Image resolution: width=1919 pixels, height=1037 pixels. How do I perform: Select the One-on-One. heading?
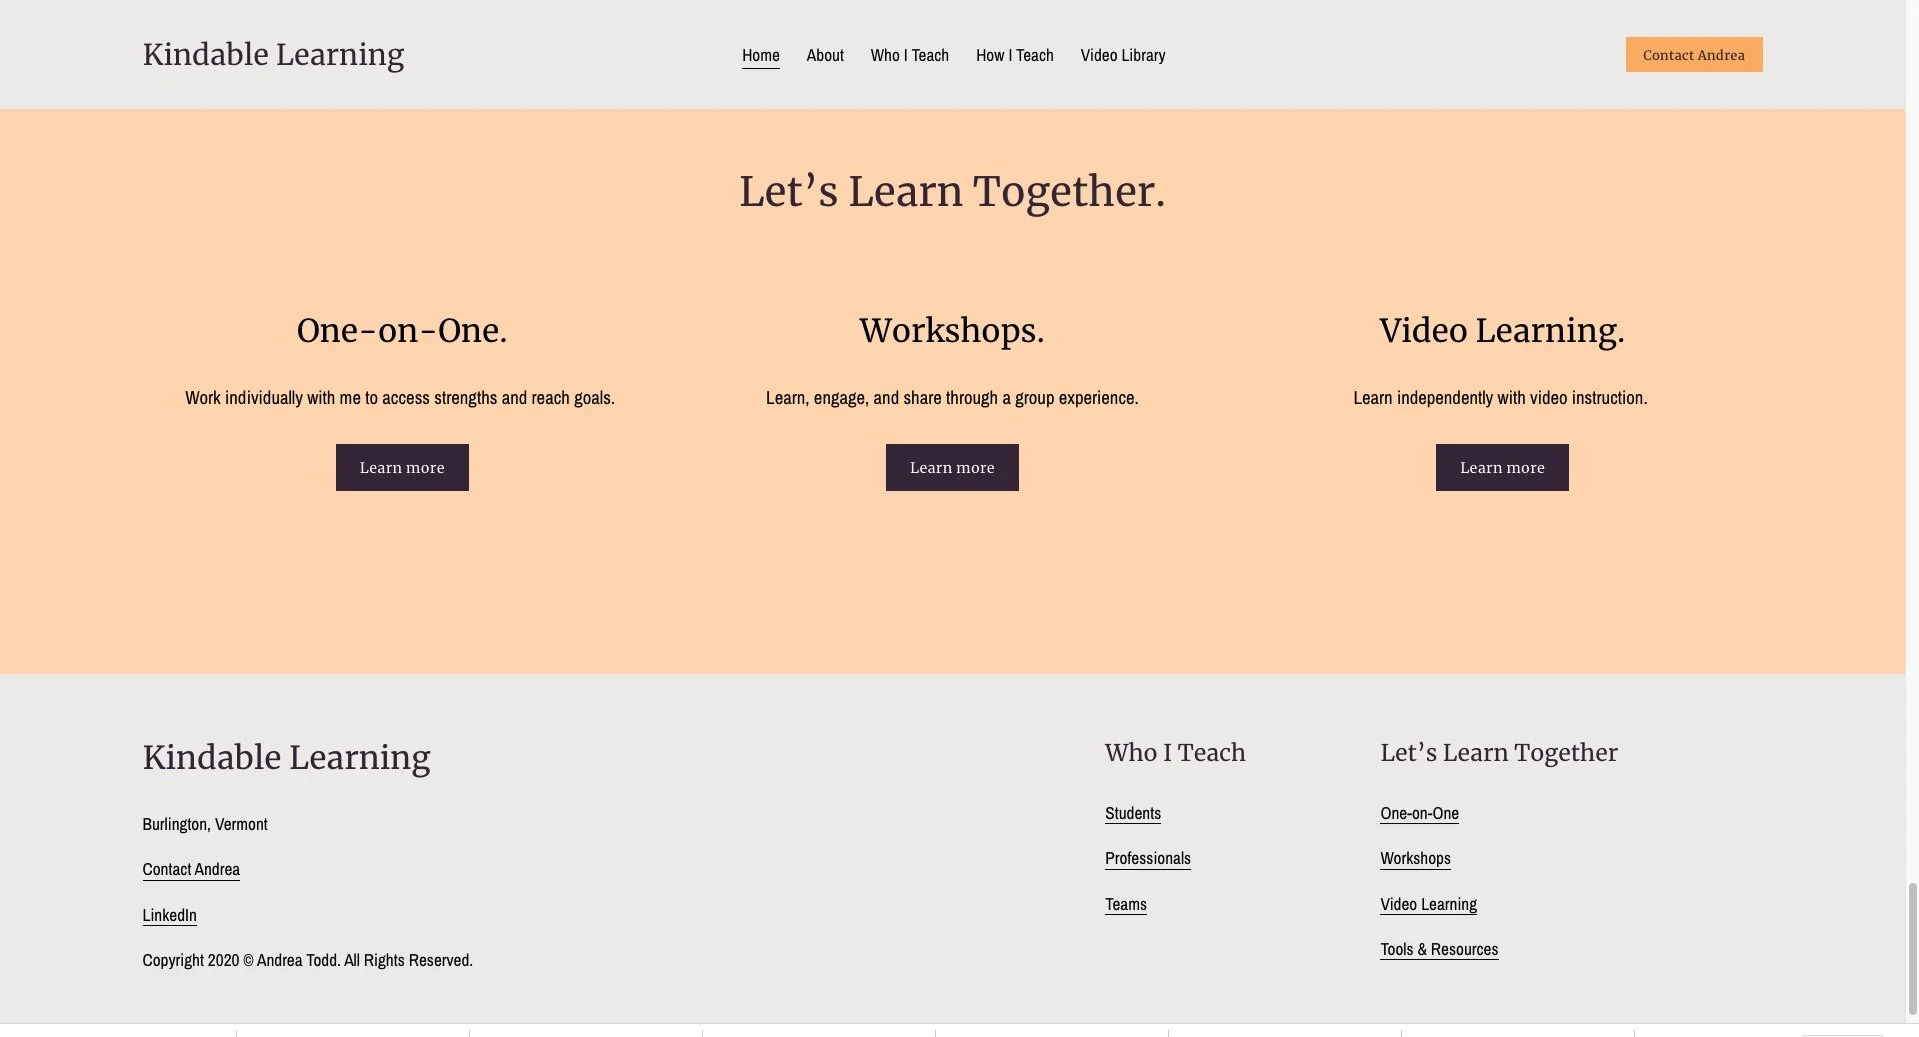point(402,330)
